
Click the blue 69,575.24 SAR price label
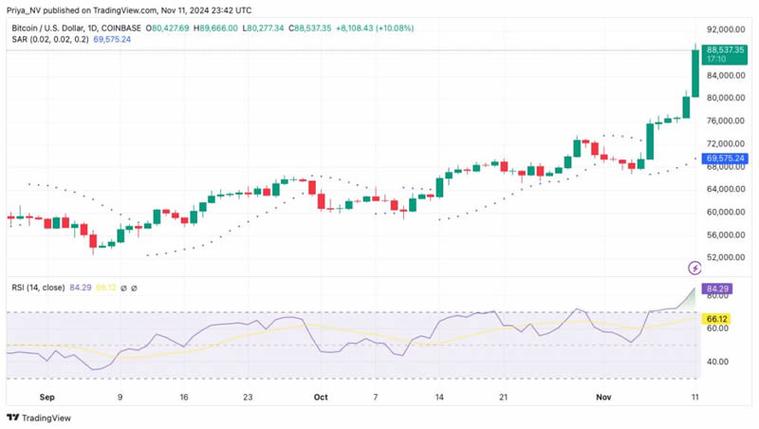(x=725, y=158)
